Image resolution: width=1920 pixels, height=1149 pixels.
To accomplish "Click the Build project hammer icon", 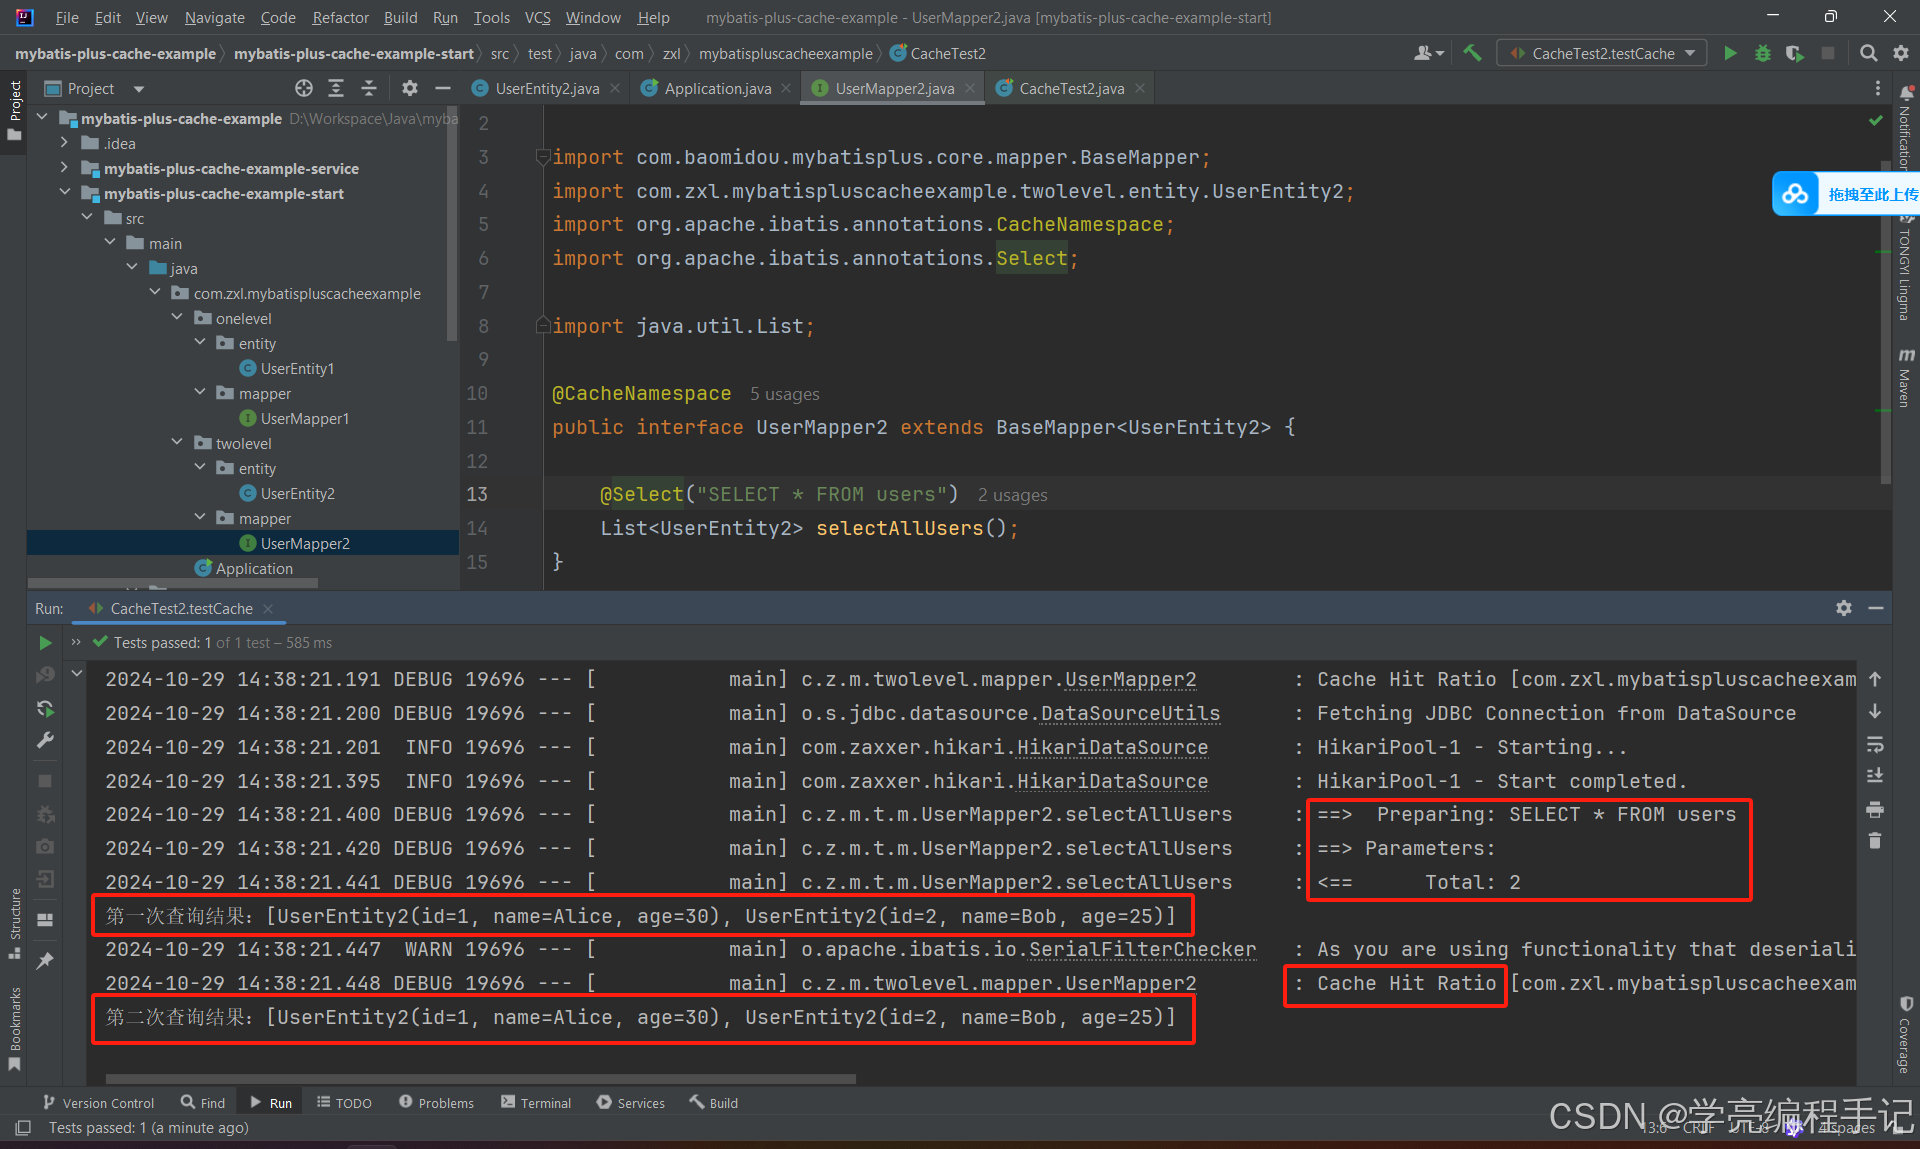I will click(x=1472, y=53).
